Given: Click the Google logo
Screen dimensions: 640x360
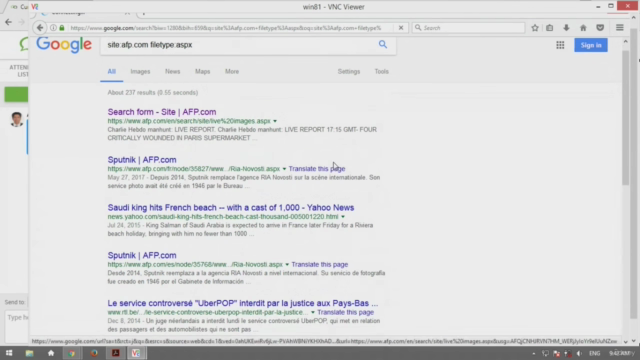Looking at the screenshot, I should (x=64, y=44).
